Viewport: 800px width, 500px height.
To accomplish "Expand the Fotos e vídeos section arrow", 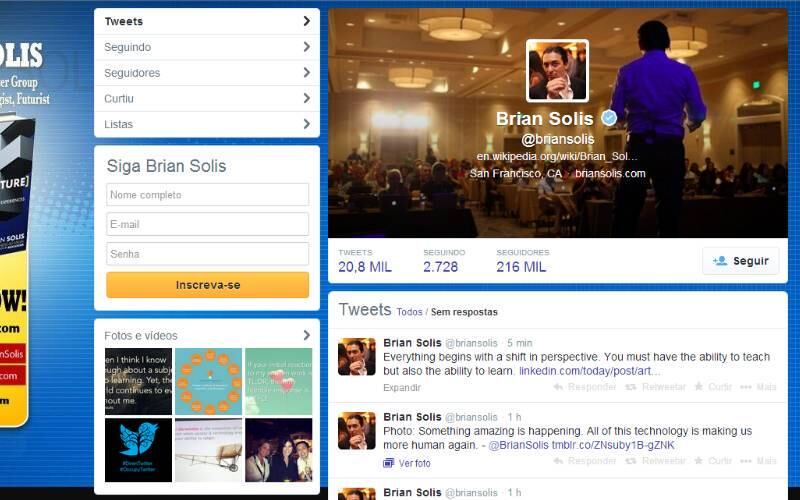I will [306, 335].
